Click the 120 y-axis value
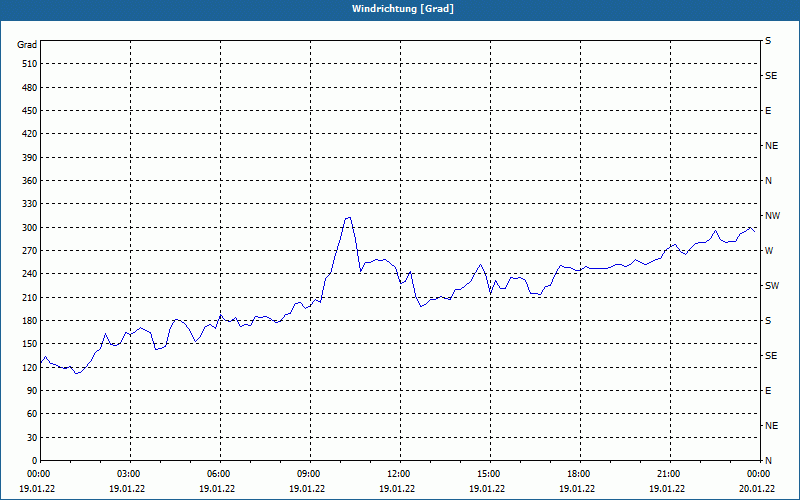 coord(30,367)
